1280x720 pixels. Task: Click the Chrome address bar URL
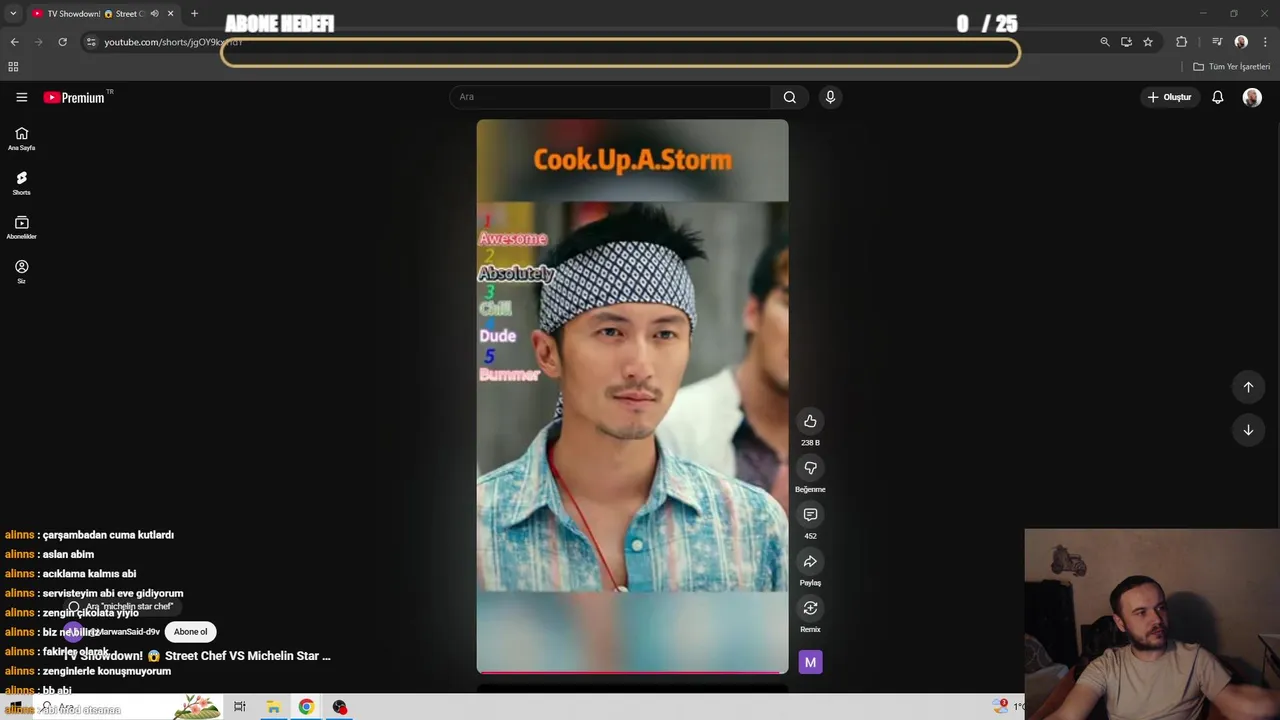174,42
